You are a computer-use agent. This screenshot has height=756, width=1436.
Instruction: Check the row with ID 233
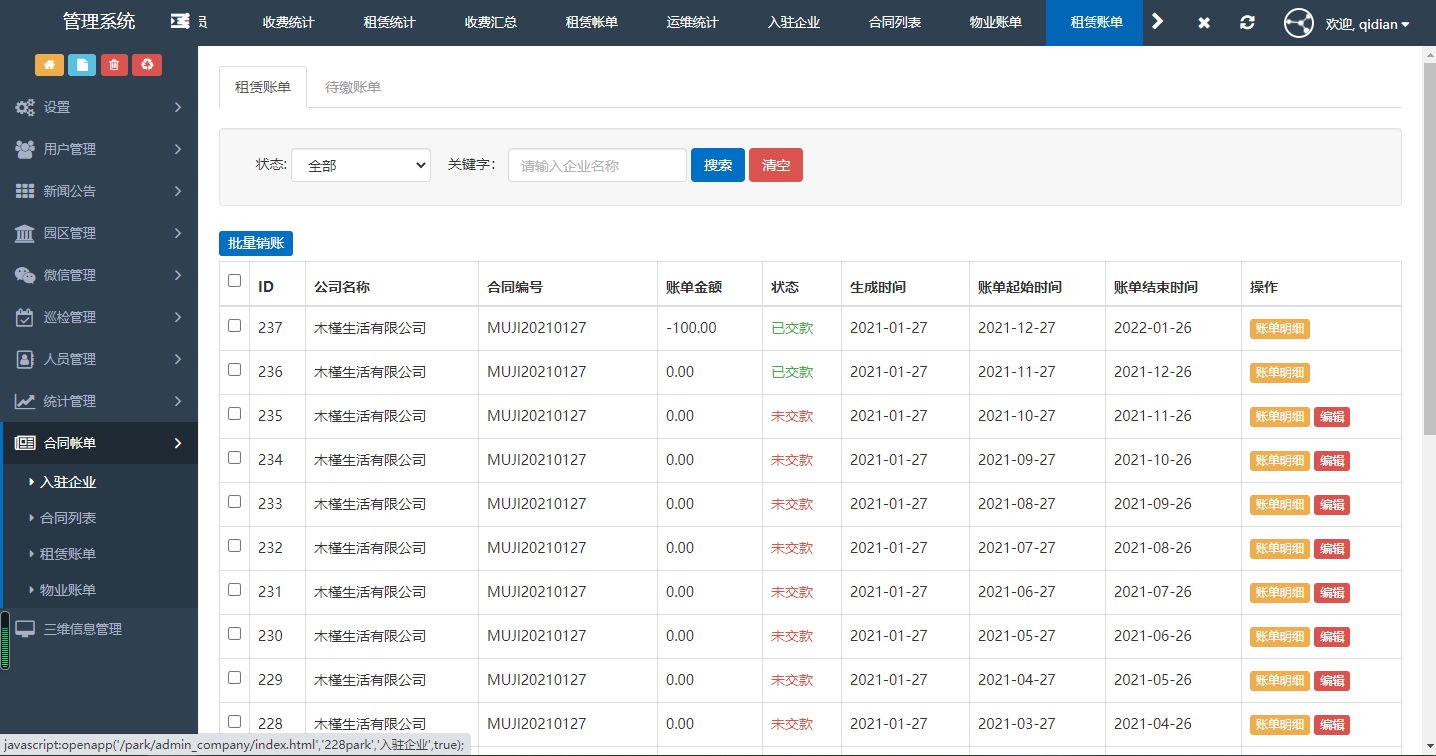pos(235,501)
